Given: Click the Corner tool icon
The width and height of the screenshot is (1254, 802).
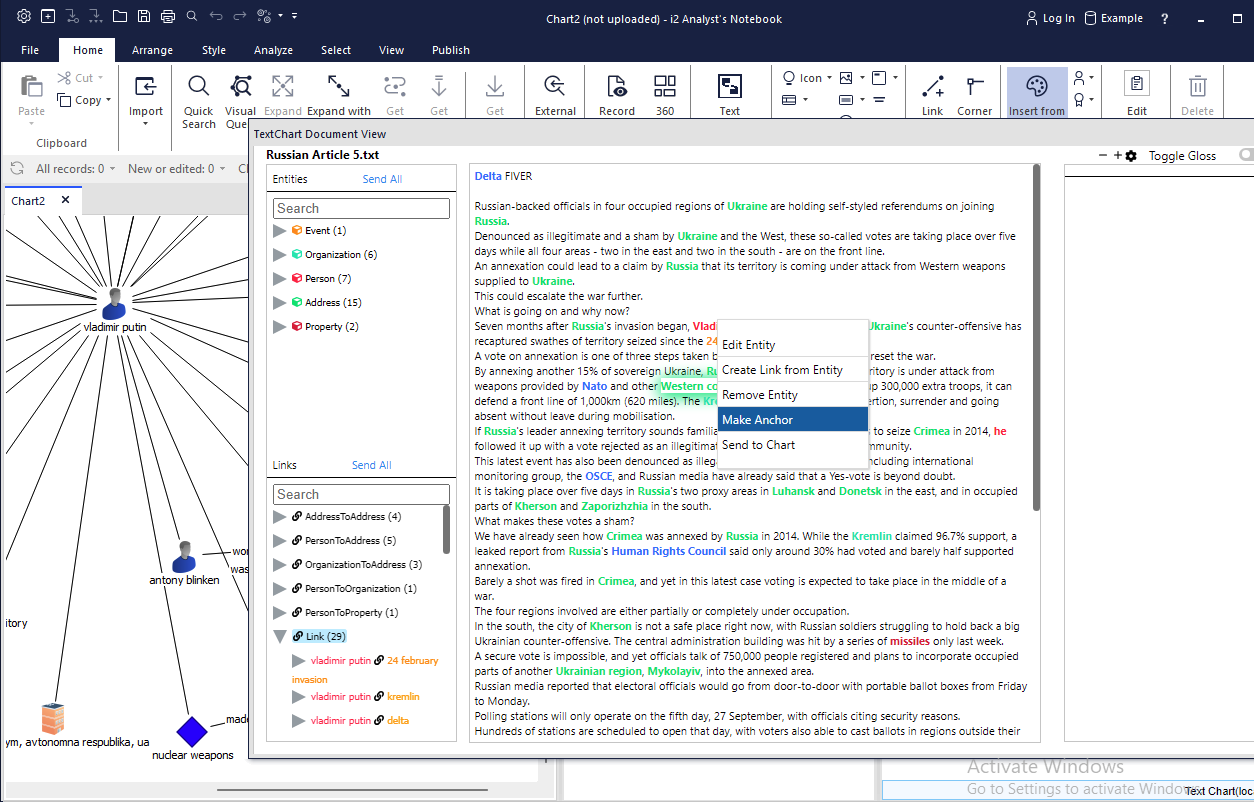Looking at the screenshot, I should coord(974,87).
